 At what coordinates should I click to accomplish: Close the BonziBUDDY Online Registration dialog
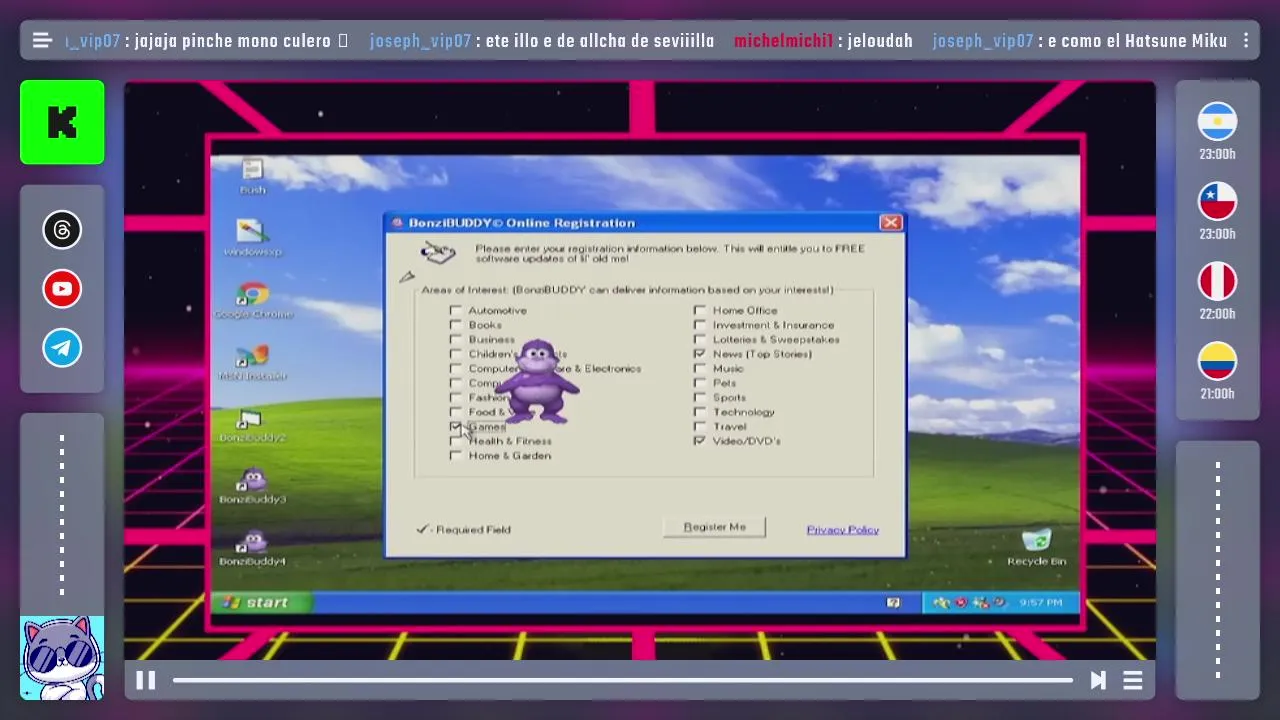coord(890,223)
